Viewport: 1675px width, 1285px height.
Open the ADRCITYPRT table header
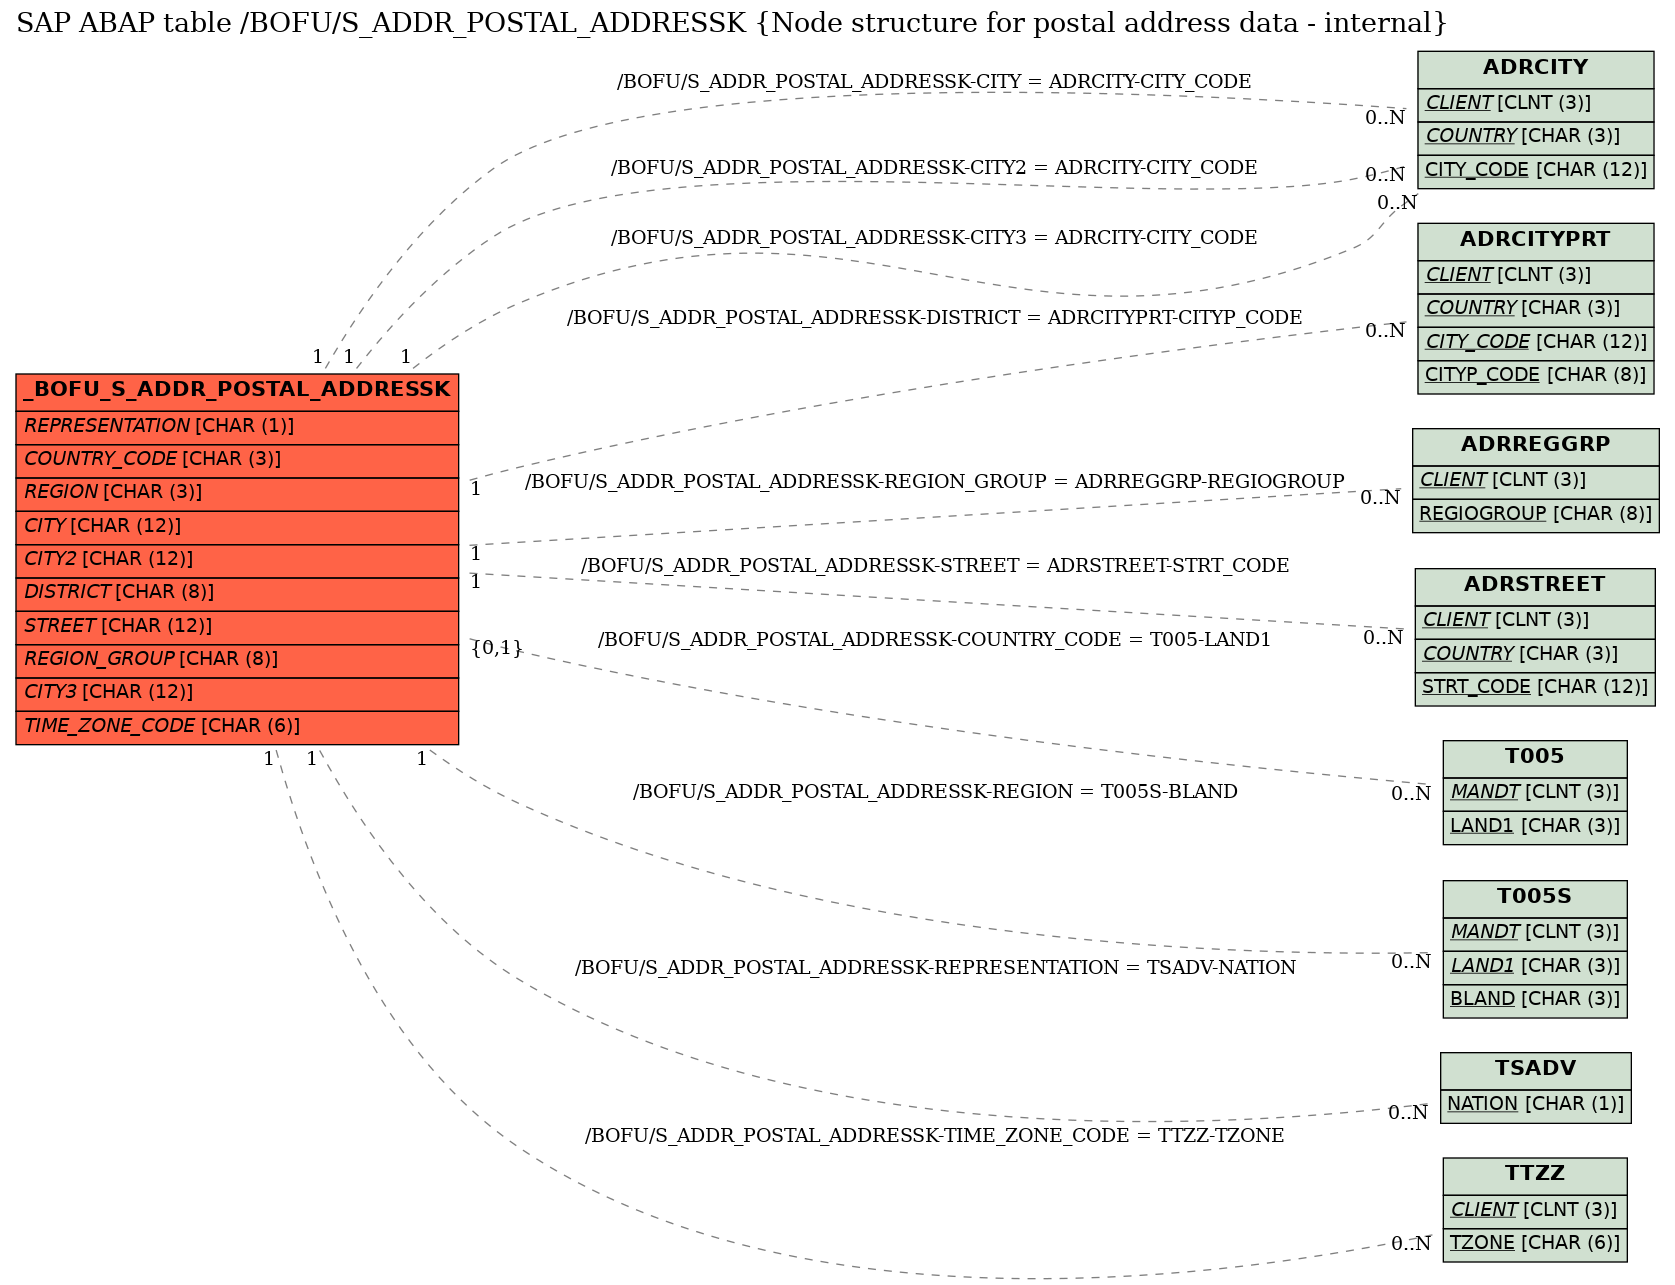pyautogui.click(x=1535, y=240)
